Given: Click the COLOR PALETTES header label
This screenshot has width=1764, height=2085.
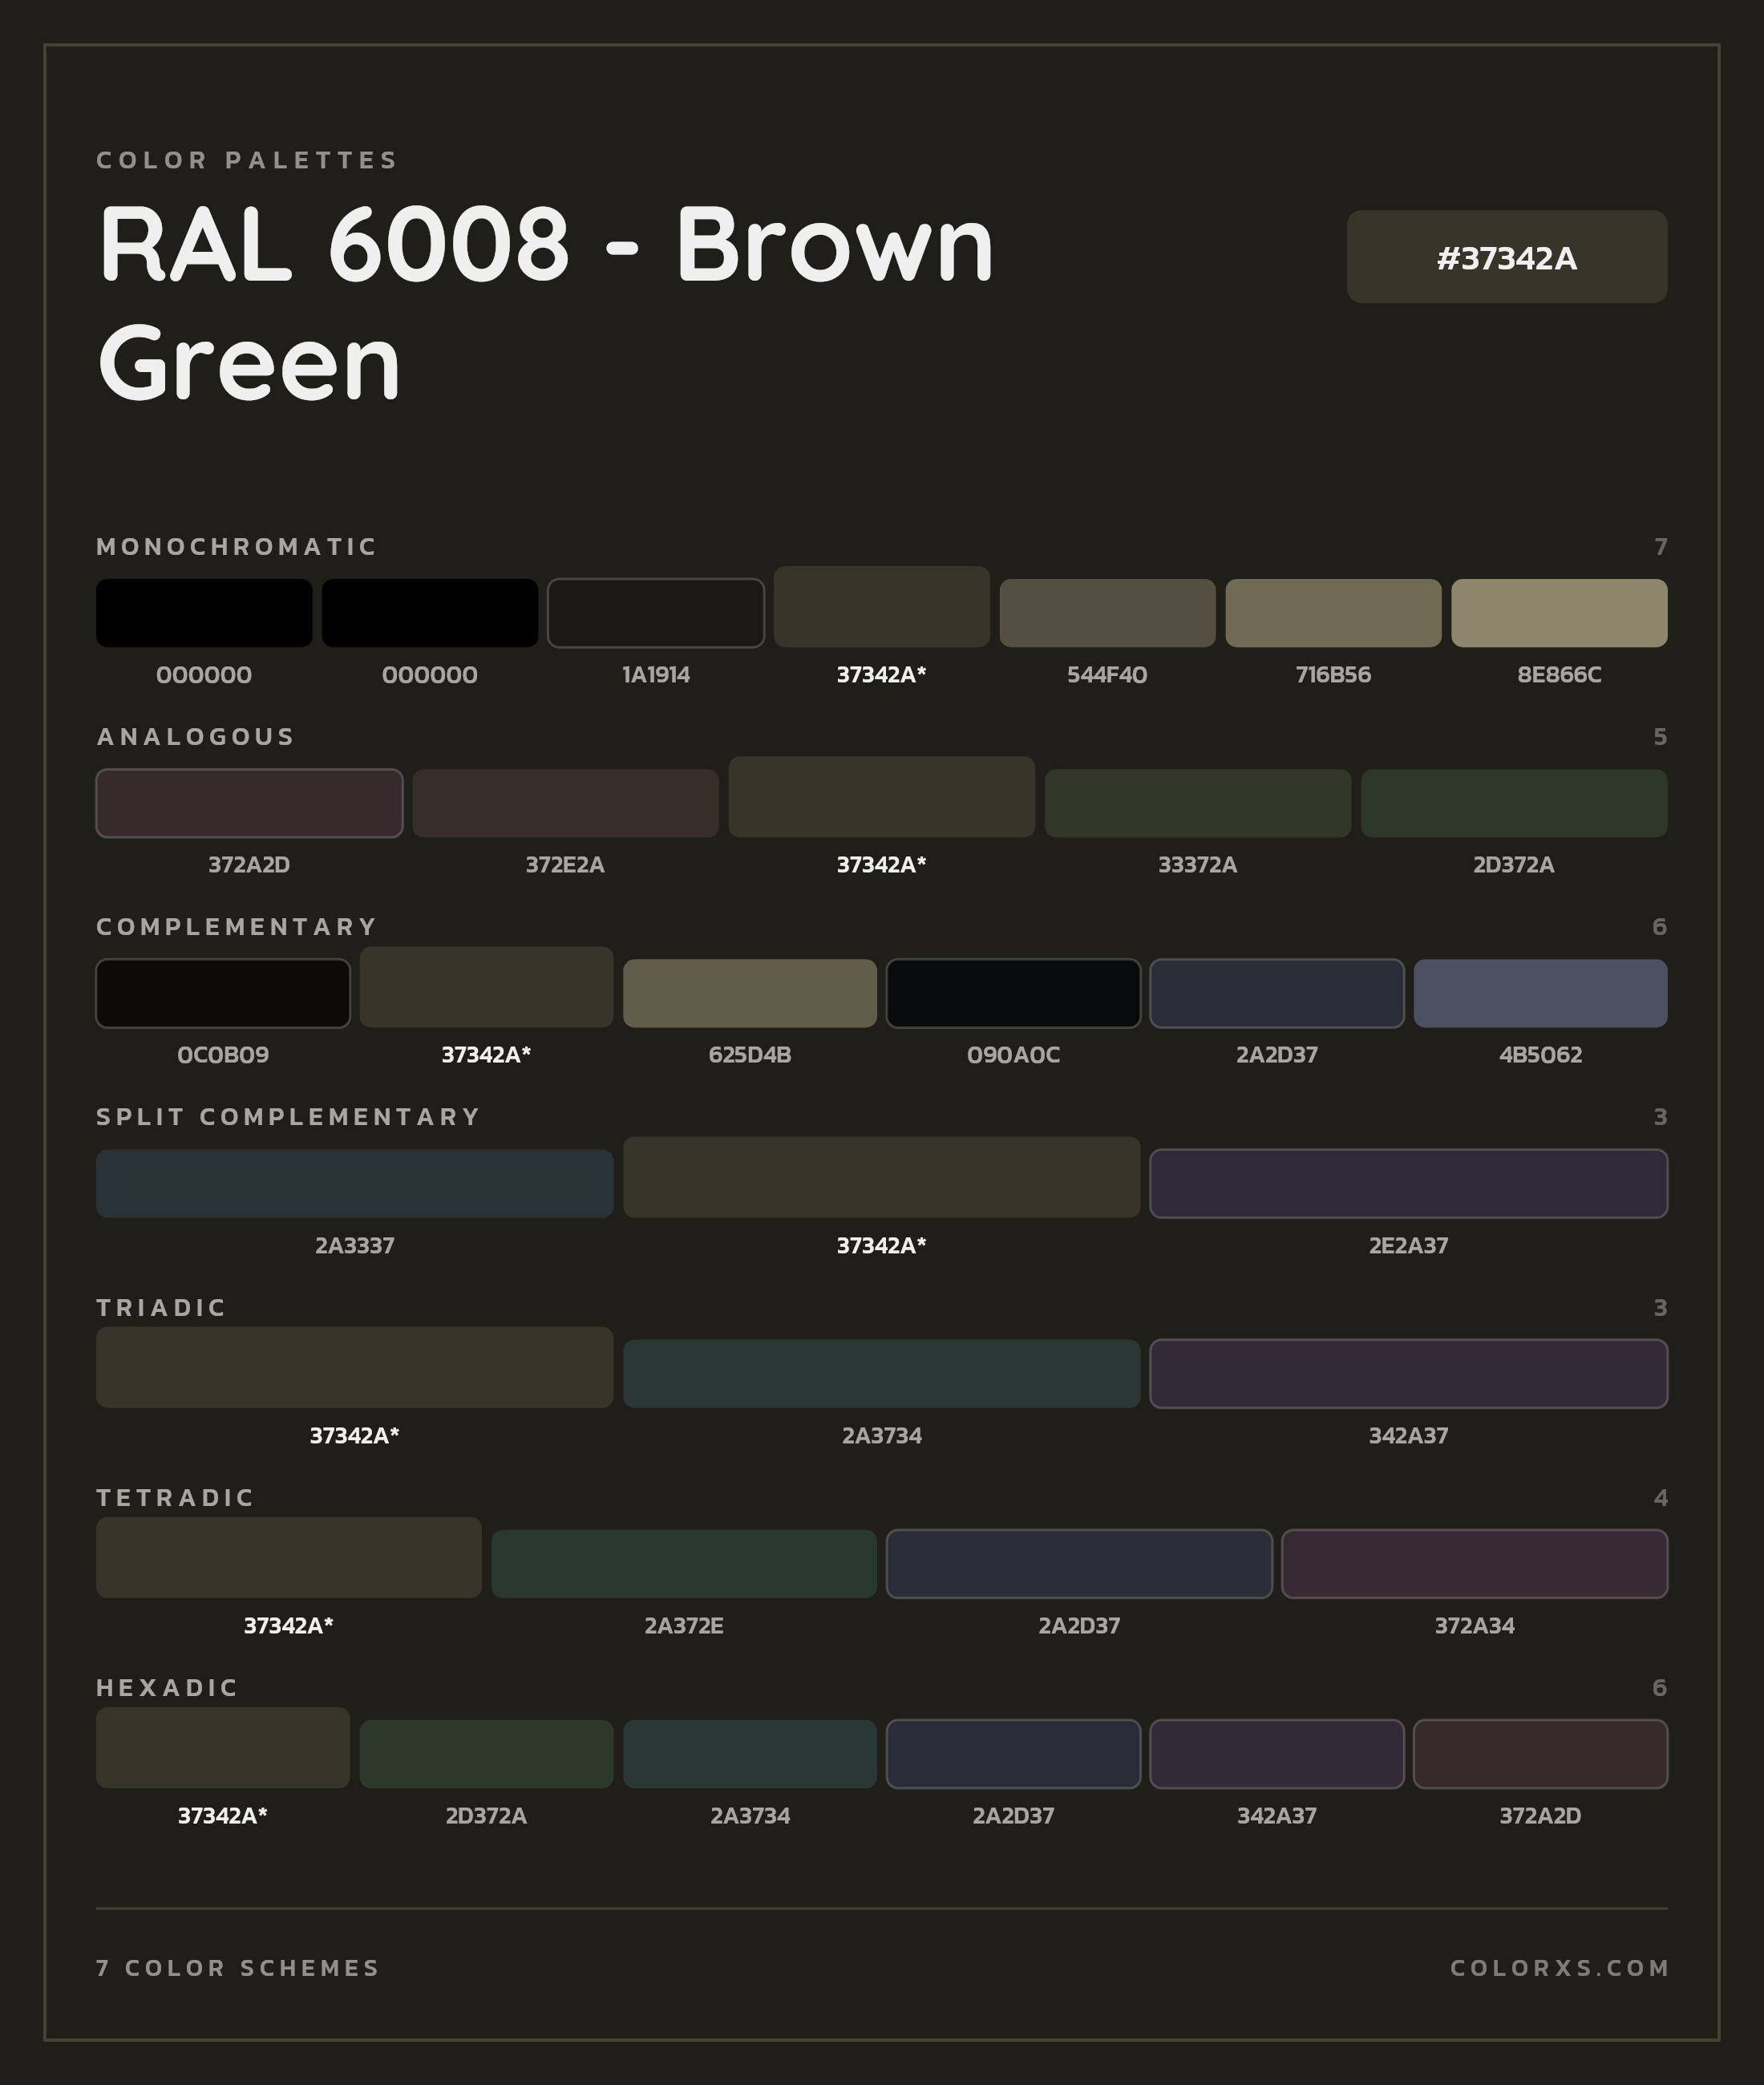Looking at the screenshot, I should pyautogui.click(x=247, y=160).
